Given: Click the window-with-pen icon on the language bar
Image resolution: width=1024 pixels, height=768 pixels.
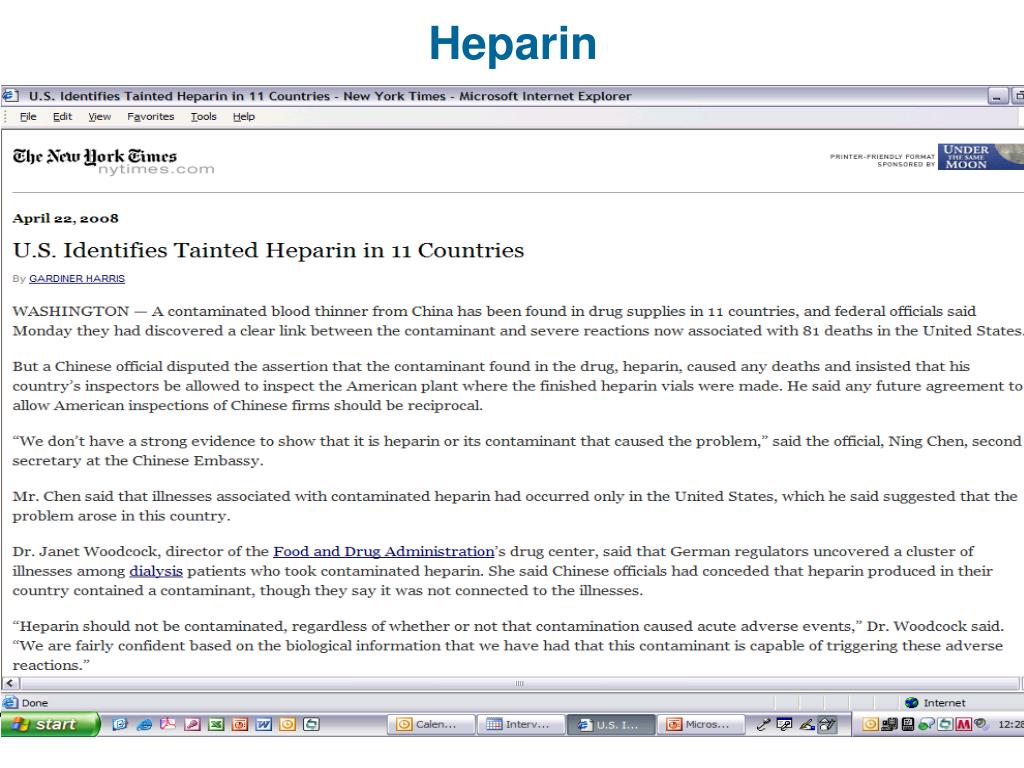Looking at the screenshot, I should [x=784, y=724].
